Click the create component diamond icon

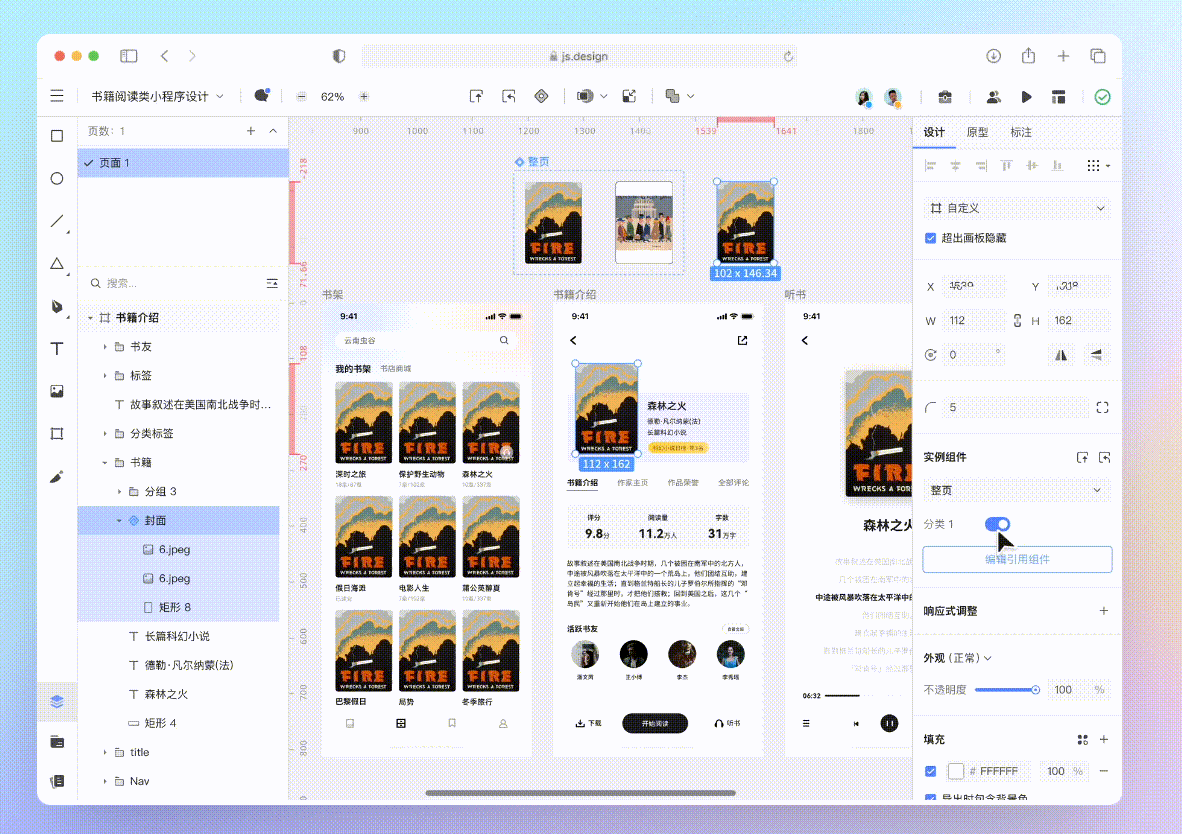click(x=541, y=96)
